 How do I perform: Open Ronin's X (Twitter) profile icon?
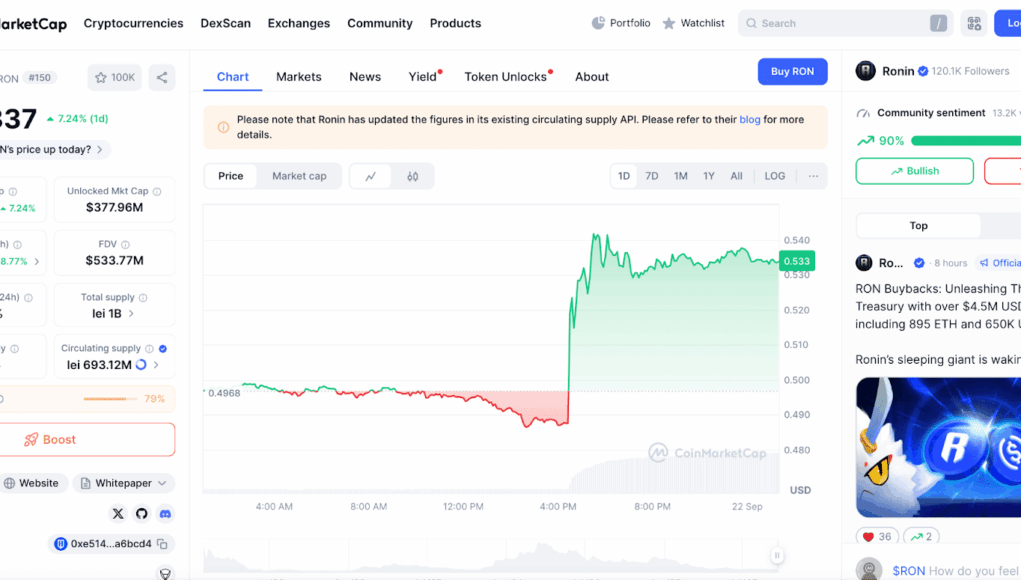(x=118, y=514)
